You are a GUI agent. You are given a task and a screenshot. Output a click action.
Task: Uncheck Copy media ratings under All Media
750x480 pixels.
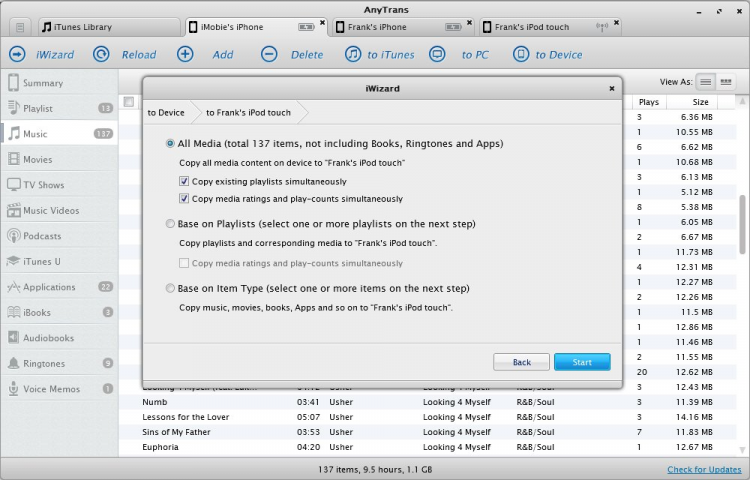pos(184,198)
